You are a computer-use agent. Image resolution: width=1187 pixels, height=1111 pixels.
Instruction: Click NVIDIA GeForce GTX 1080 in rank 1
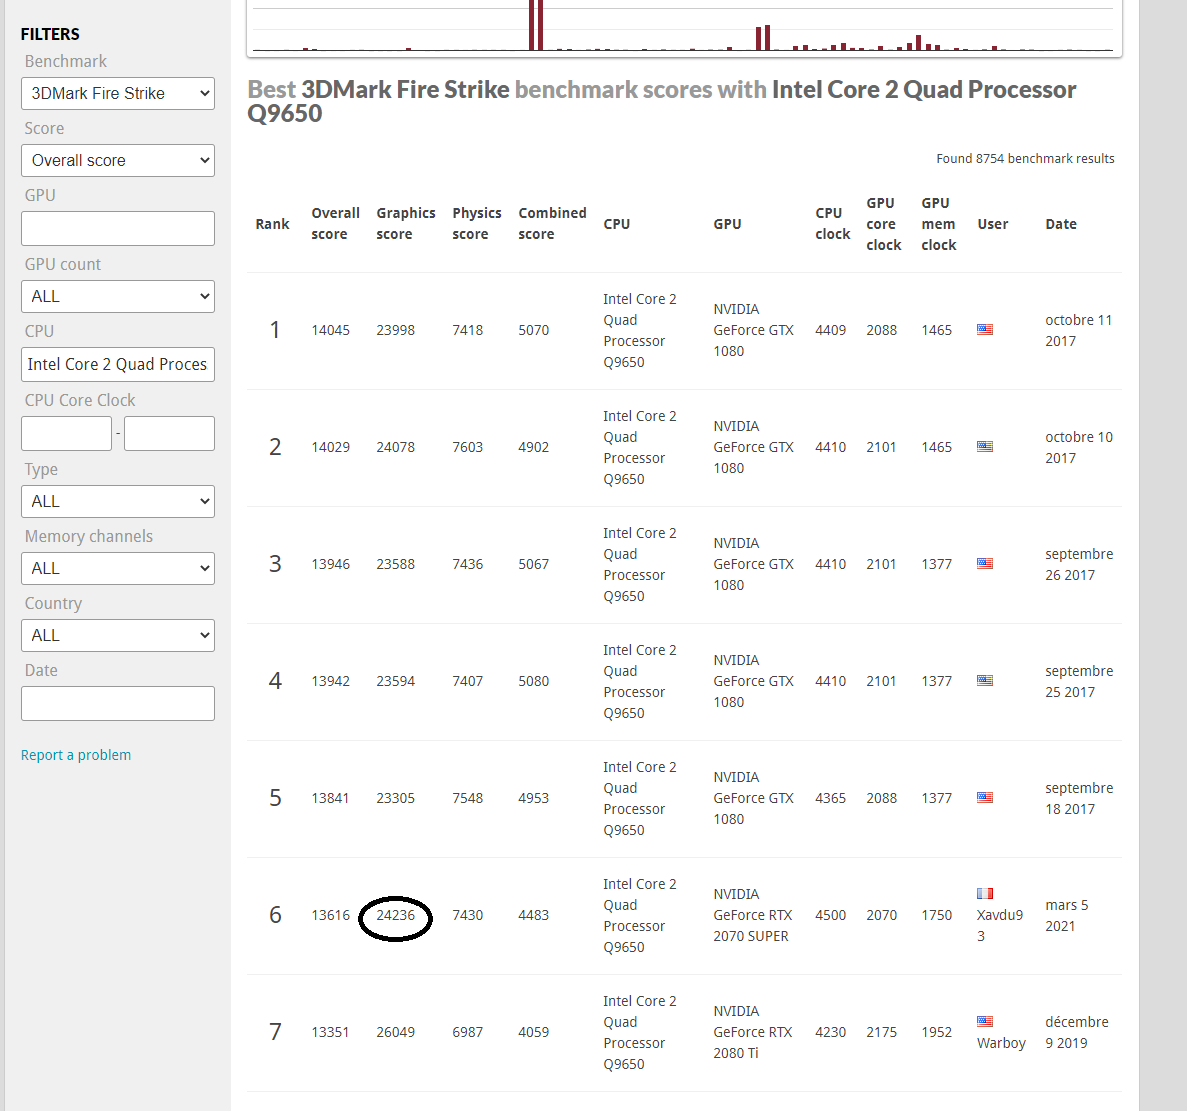pos(753,330)
